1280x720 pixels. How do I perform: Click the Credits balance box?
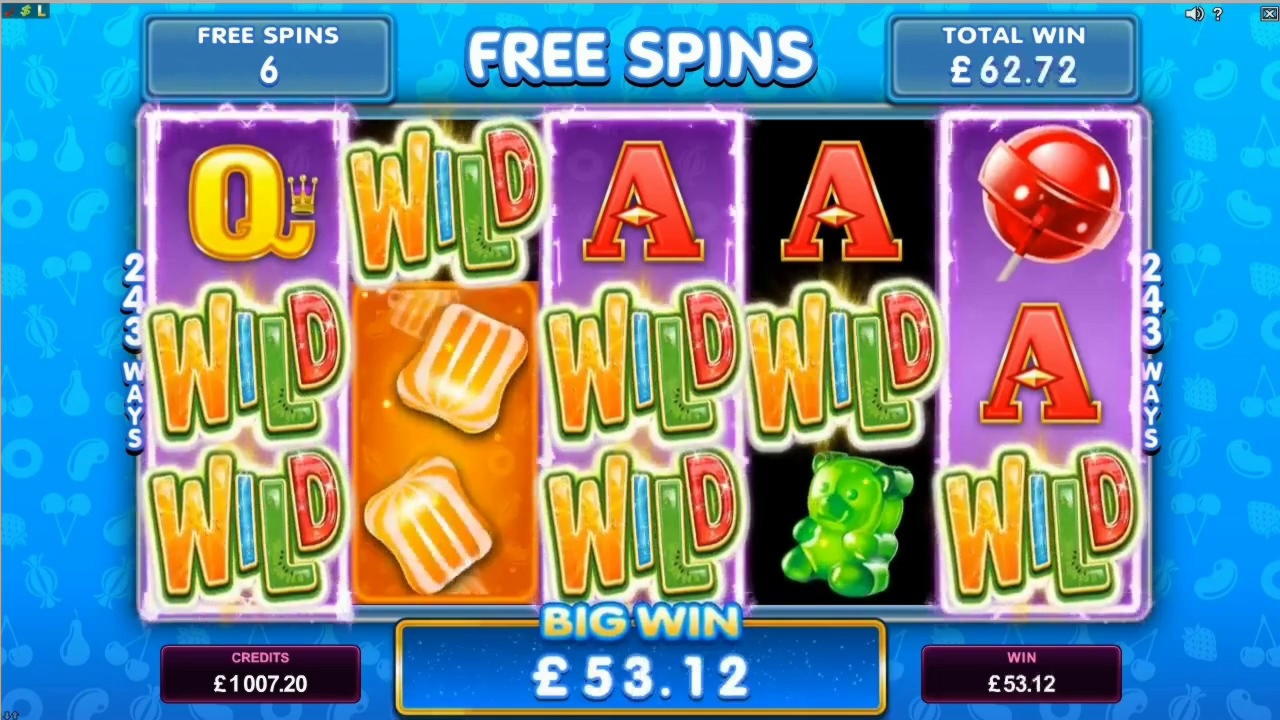[x=260, y=673]
